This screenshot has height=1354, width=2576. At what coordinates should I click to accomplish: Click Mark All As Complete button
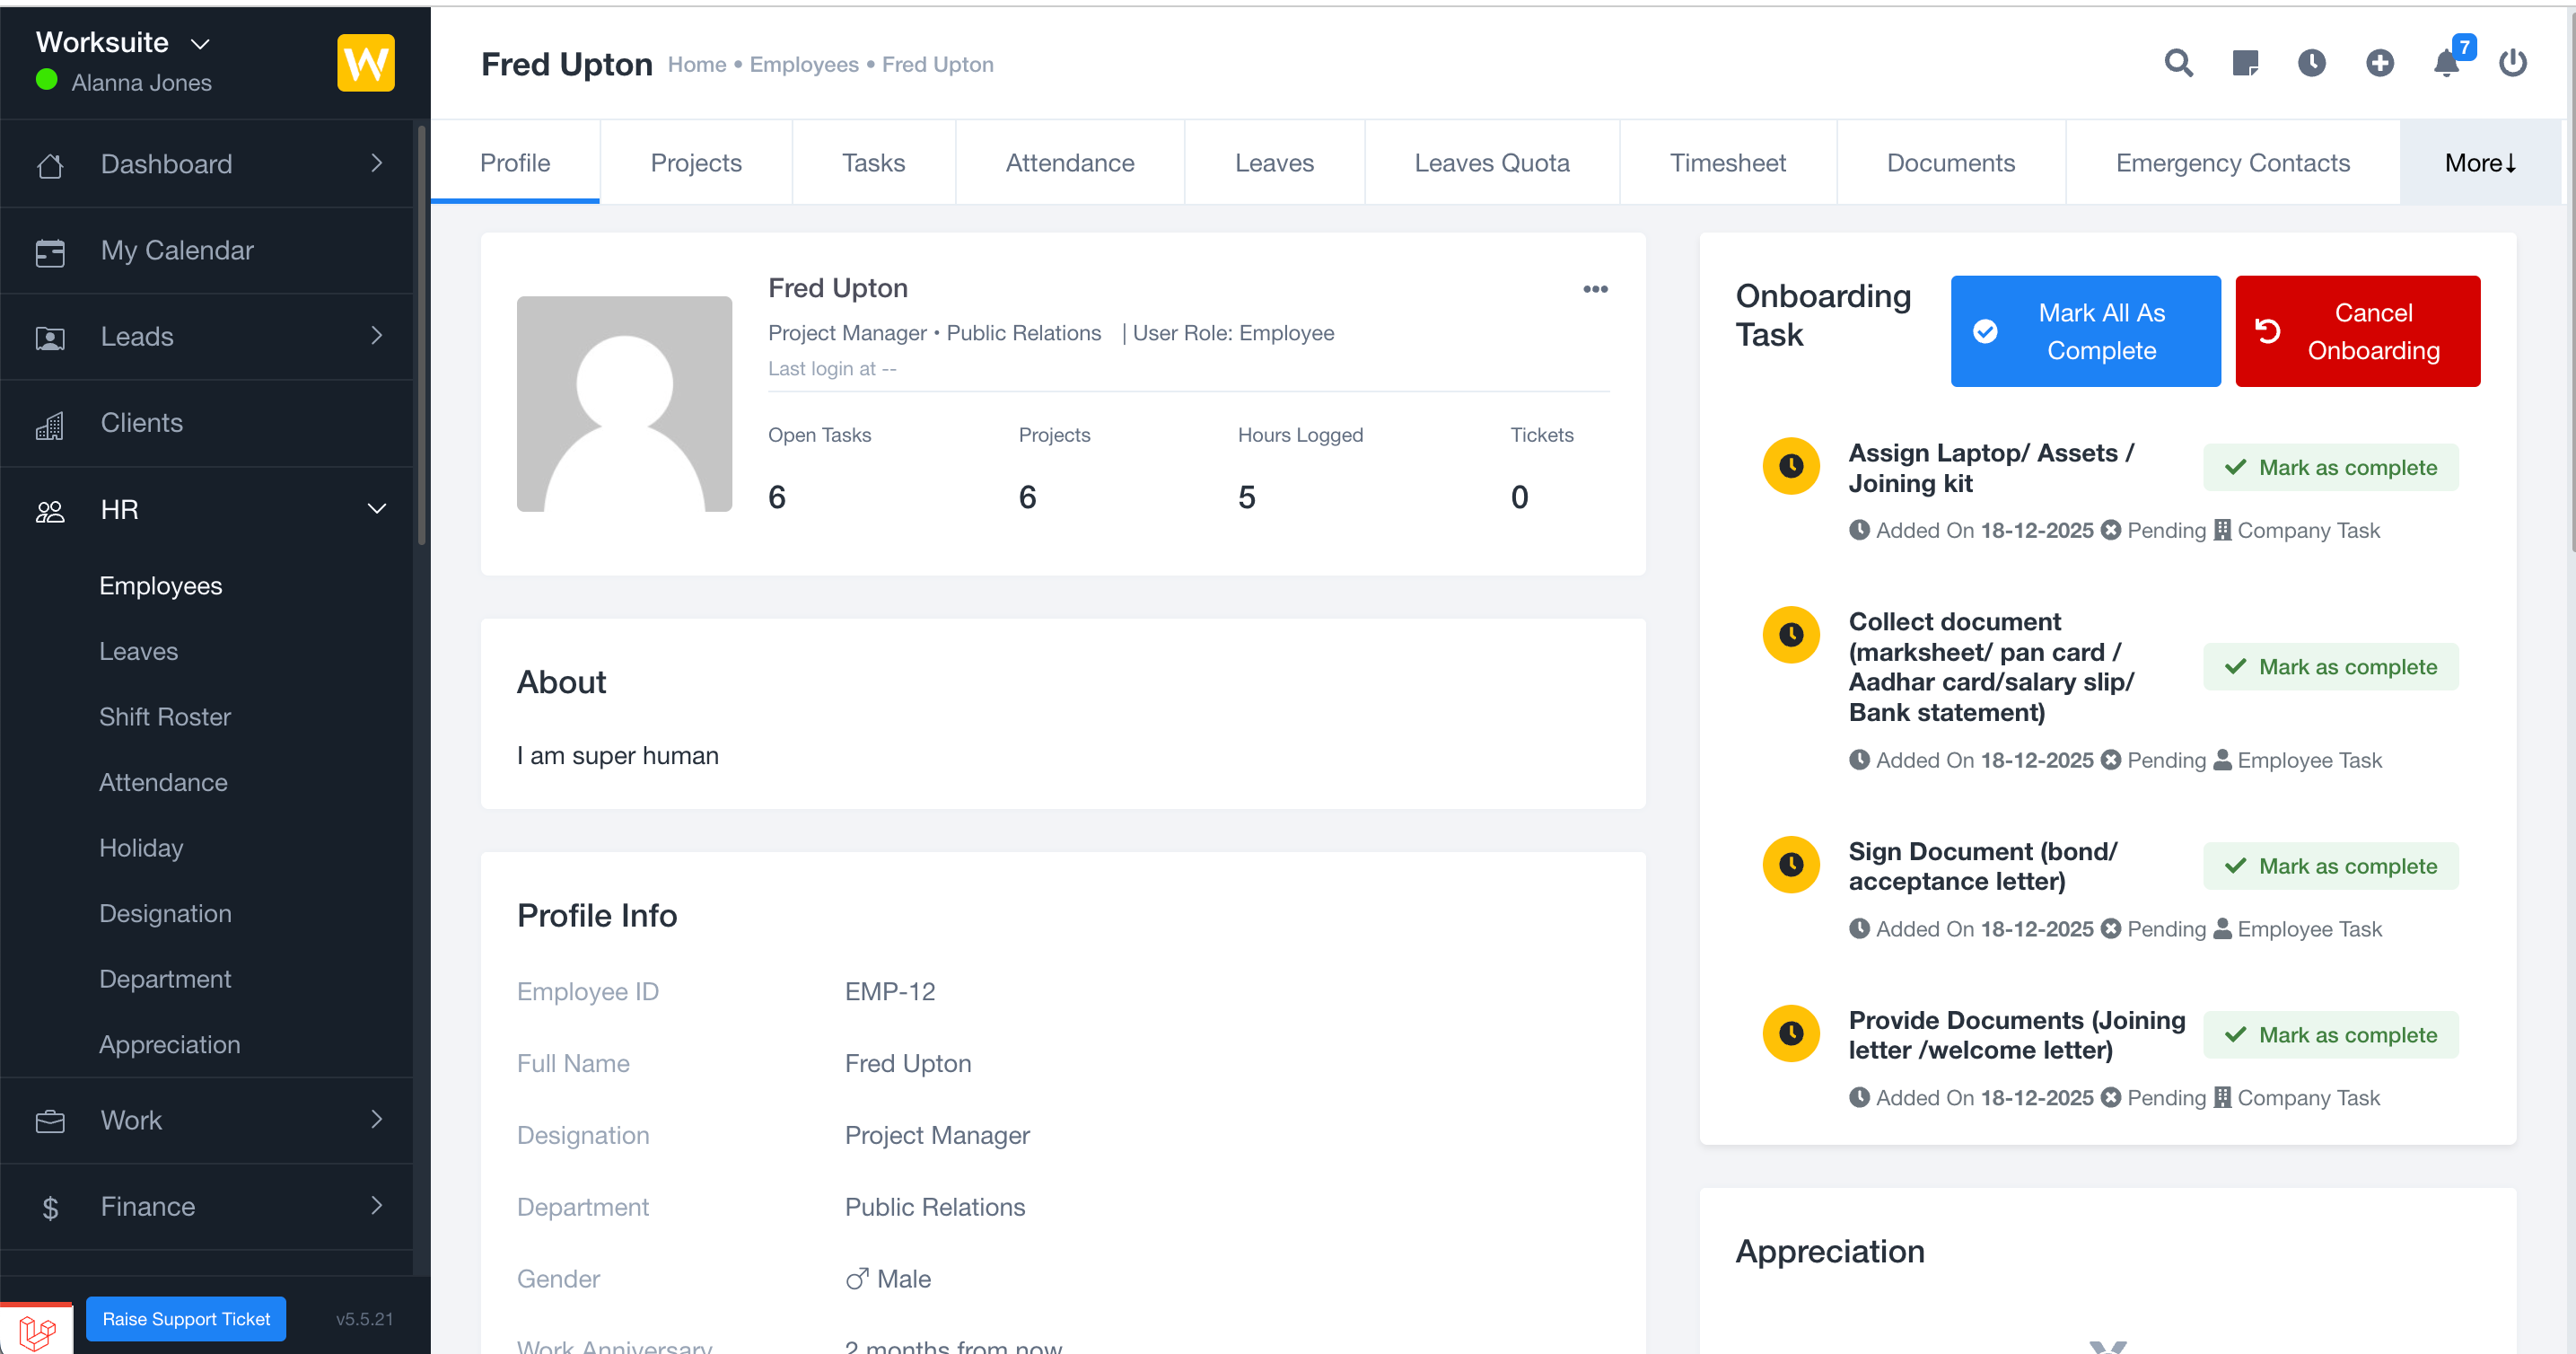tap(2085, 331)
